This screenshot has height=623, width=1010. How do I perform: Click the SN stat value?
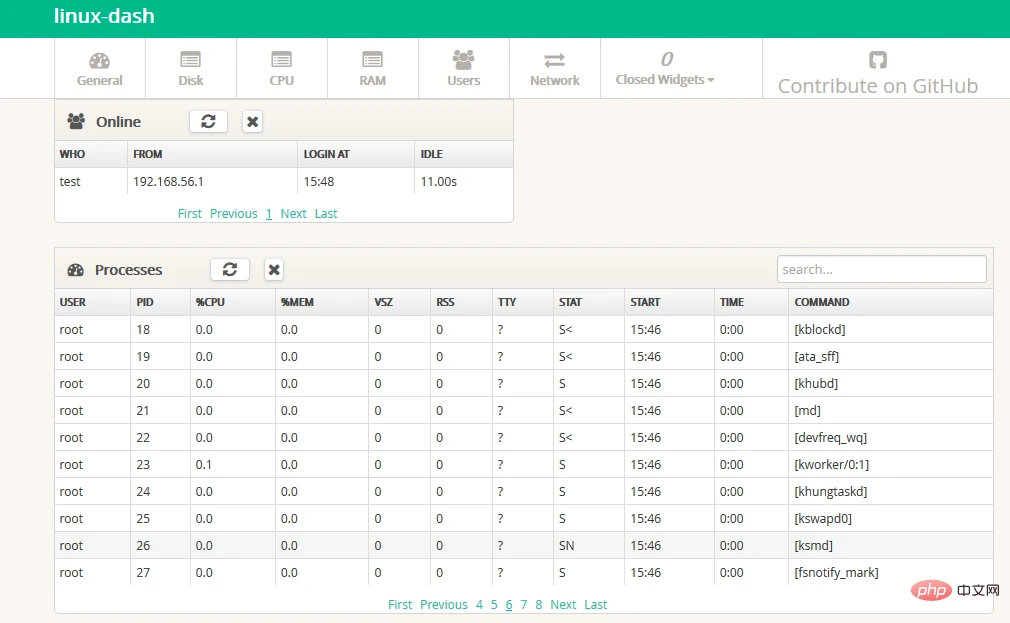coord(566,546)
